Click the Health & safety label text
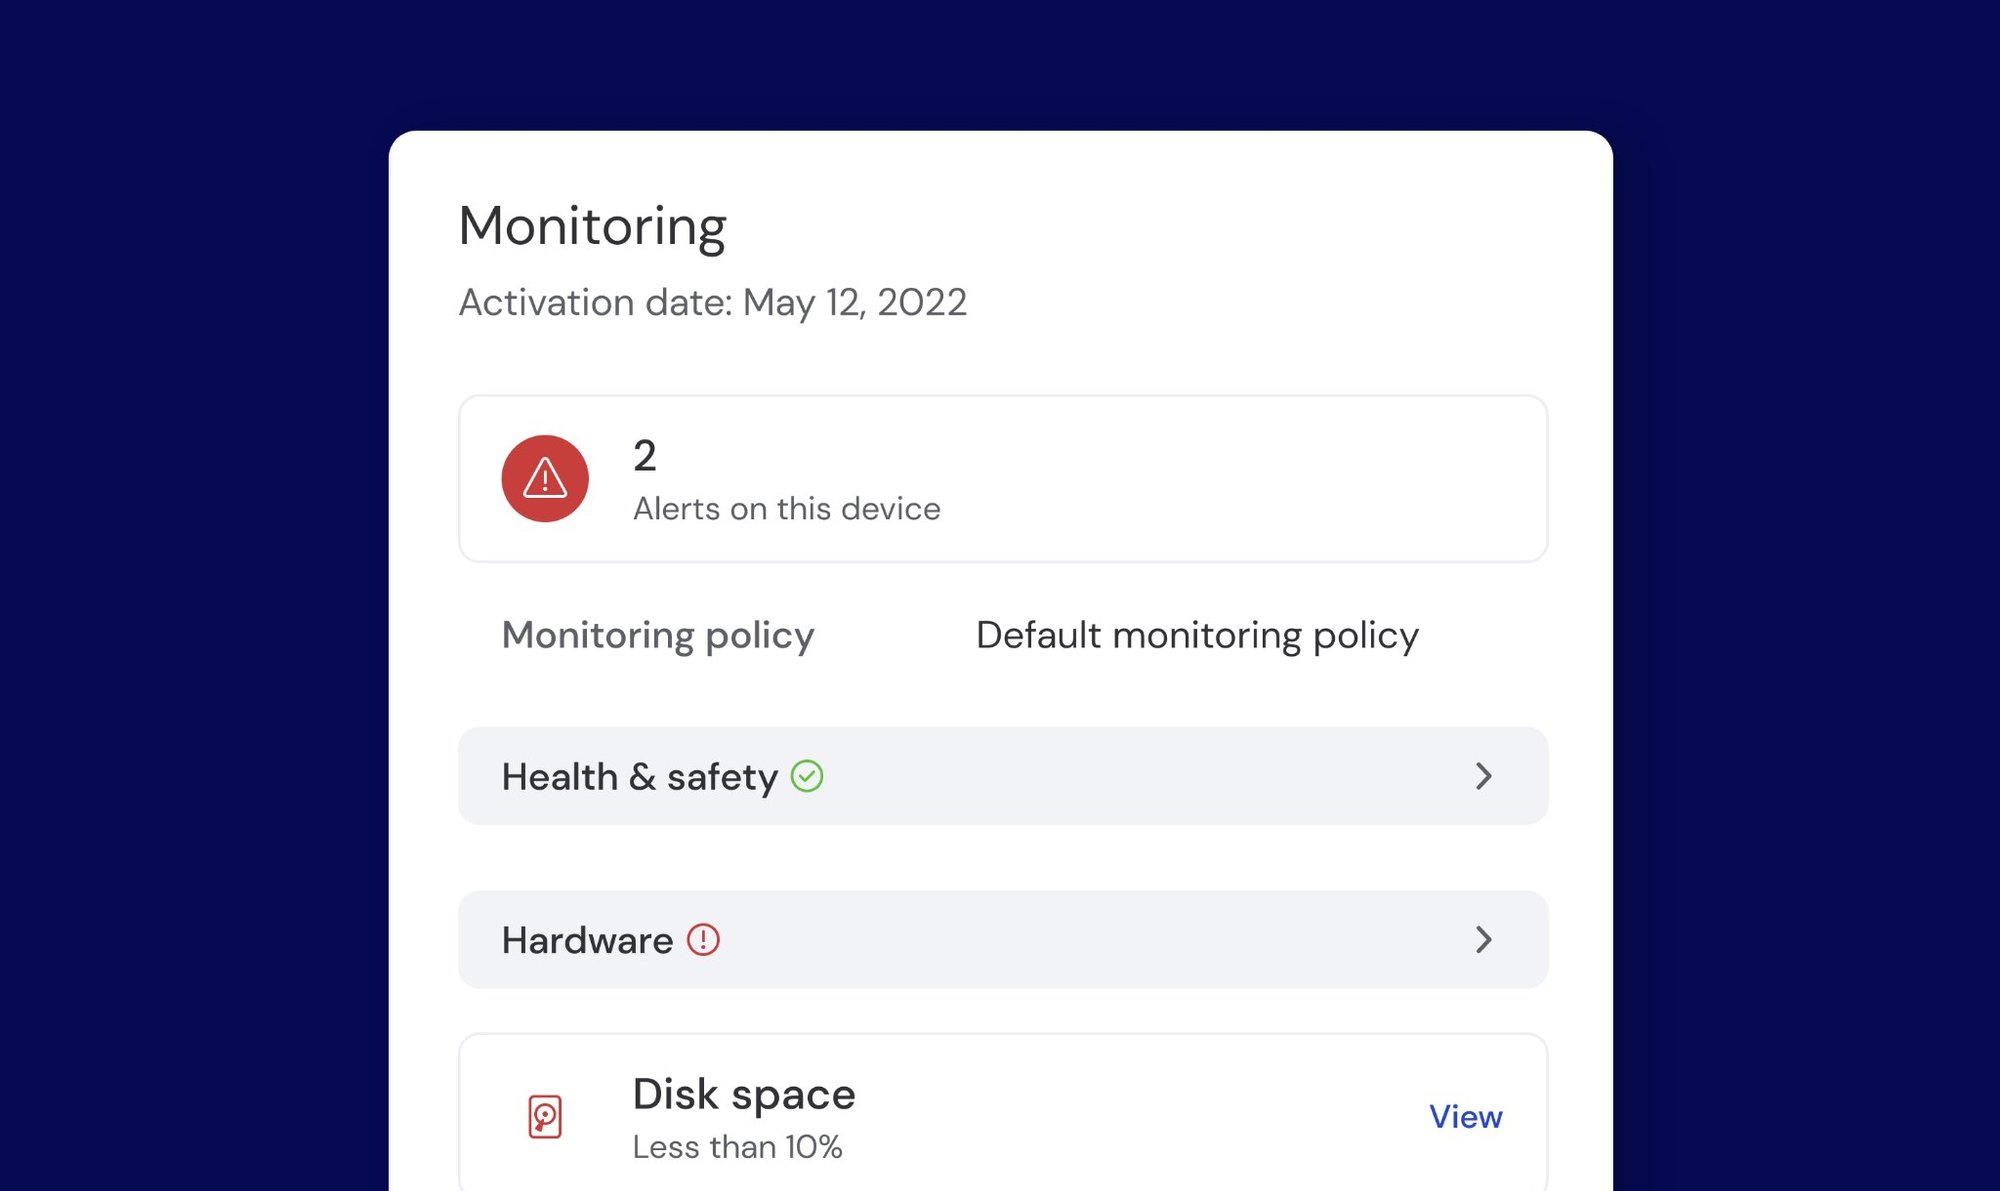2000x1191 pixels. click(639, 777)
